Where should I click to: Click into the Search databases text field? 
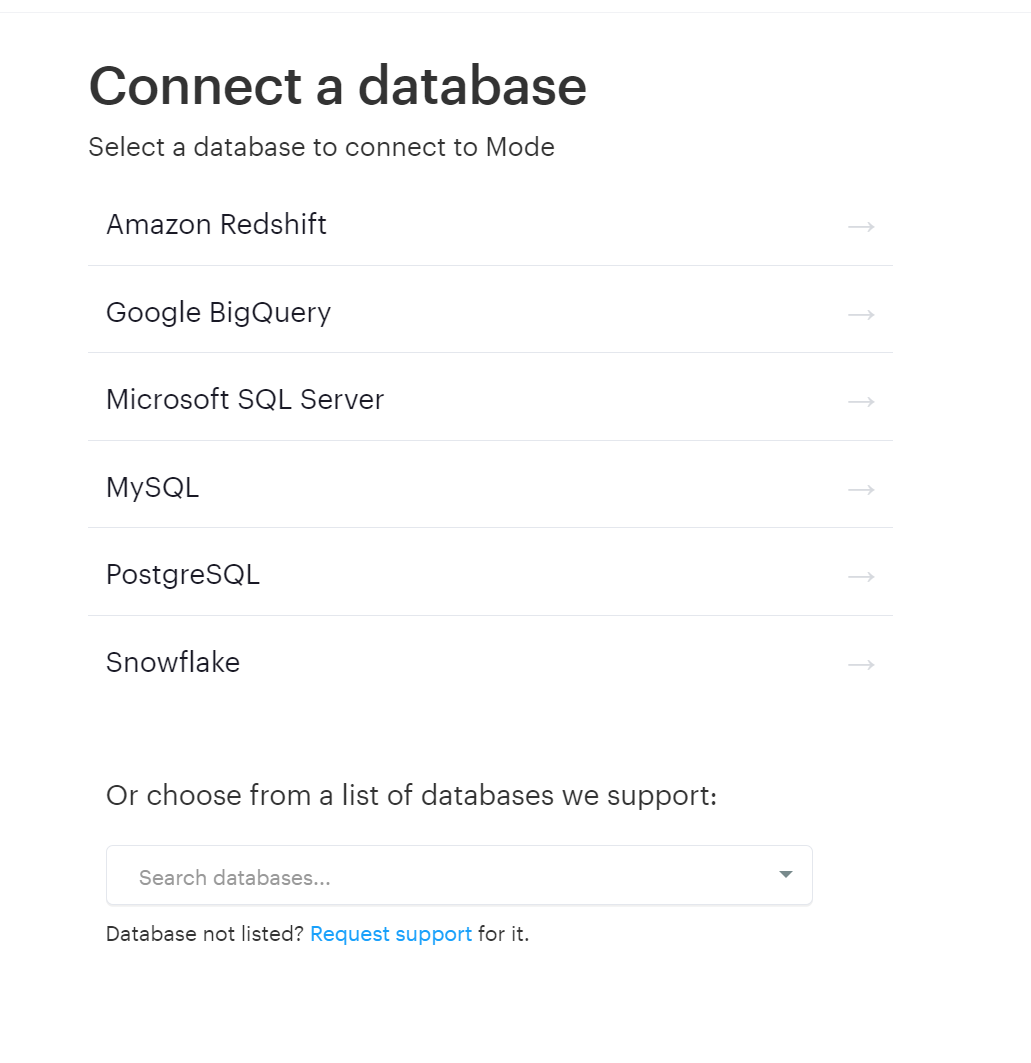459,875
